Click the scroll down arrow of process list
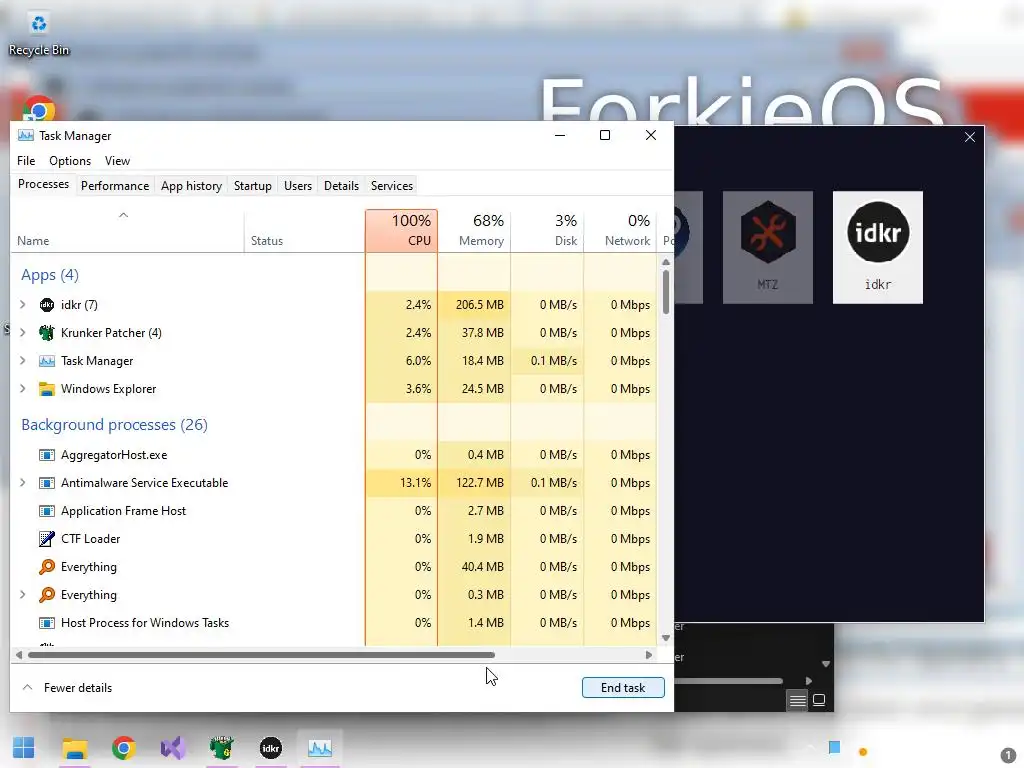The width and height of the screenshot is (1024, 768). tap(665, 638)
